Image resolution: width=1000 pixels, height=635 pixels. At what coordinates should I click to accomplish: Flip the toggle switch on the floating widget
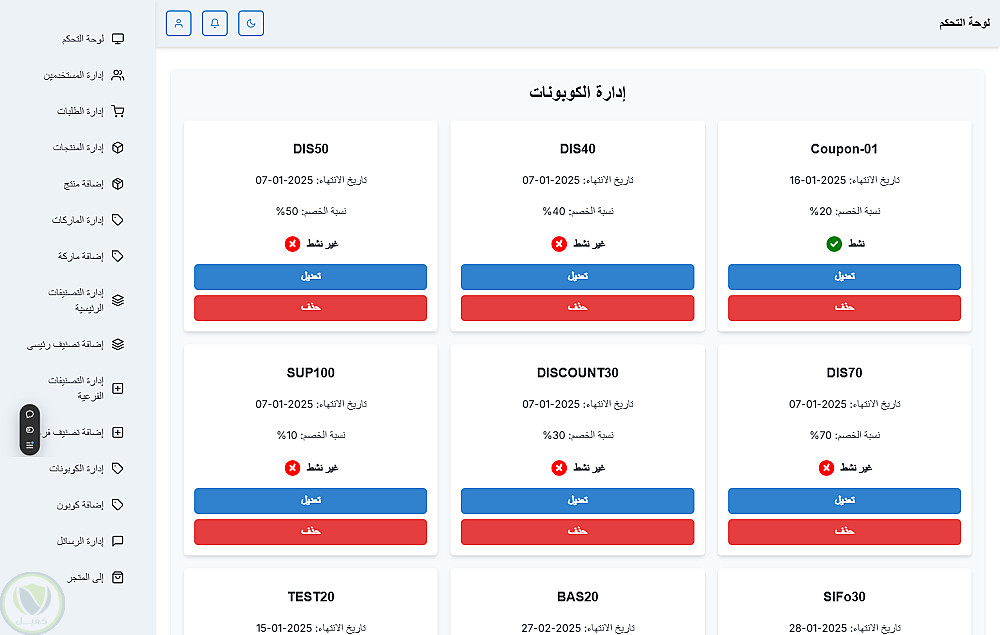point(30,429)
